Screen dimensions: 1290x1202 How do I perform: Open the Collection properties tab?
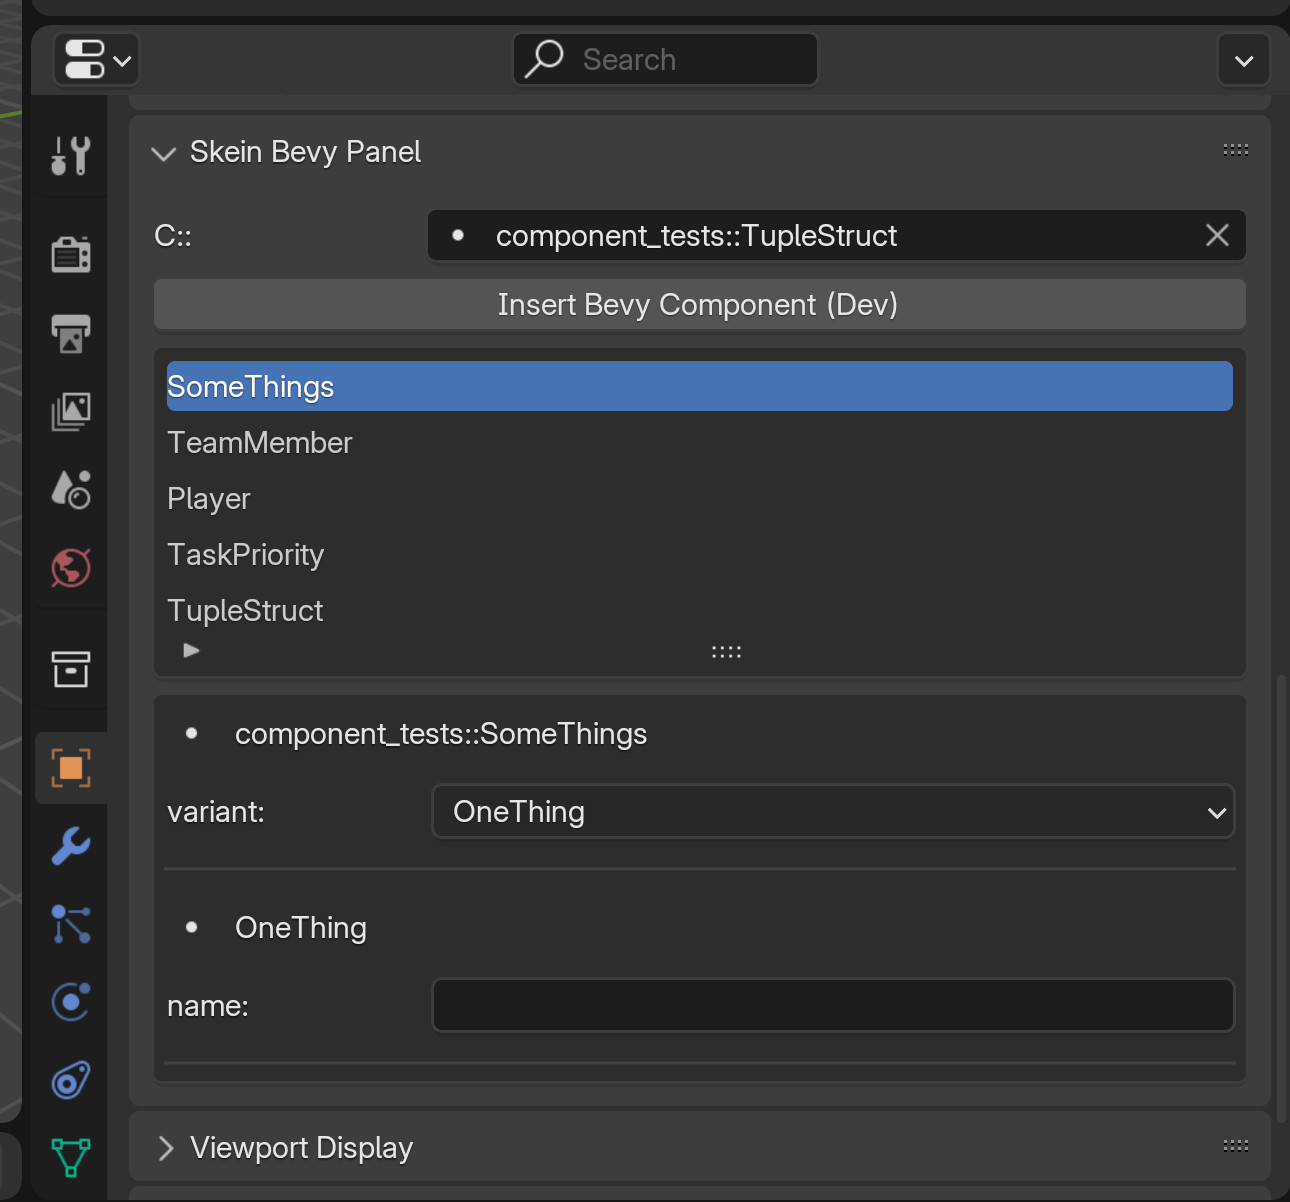[x=71, y=668]
